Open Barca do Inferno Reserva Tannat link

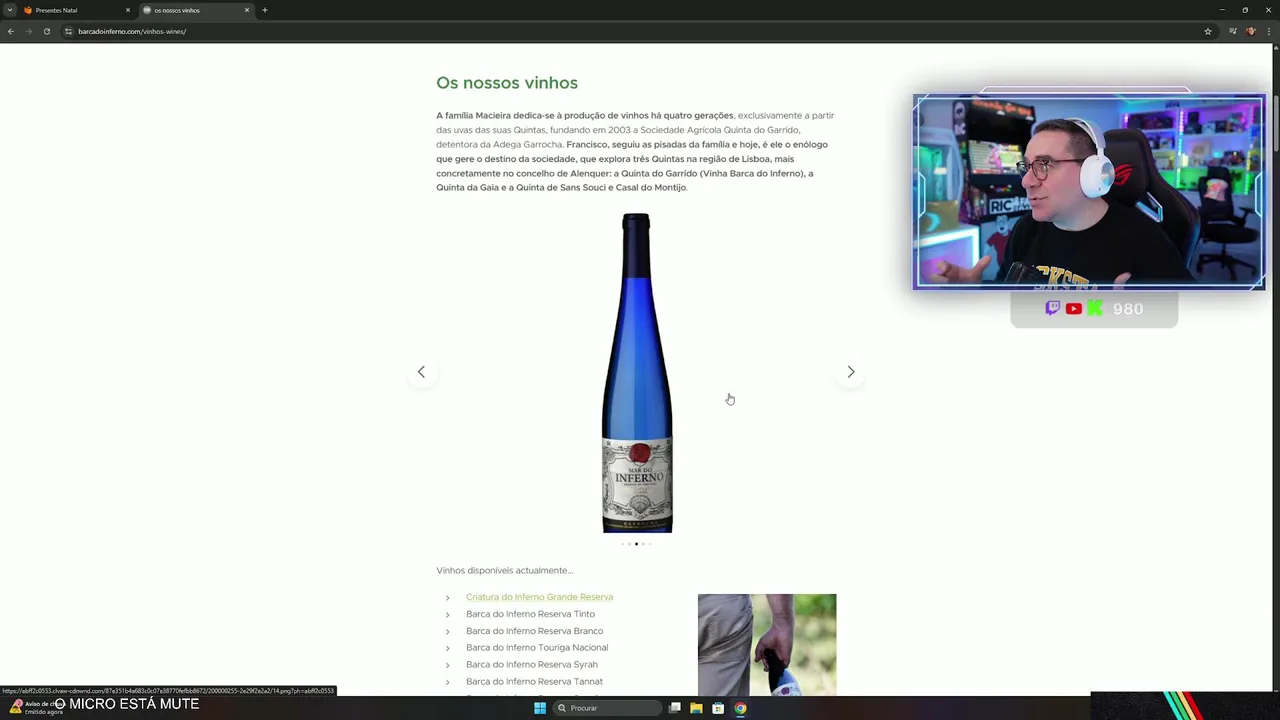click(534, 682)
